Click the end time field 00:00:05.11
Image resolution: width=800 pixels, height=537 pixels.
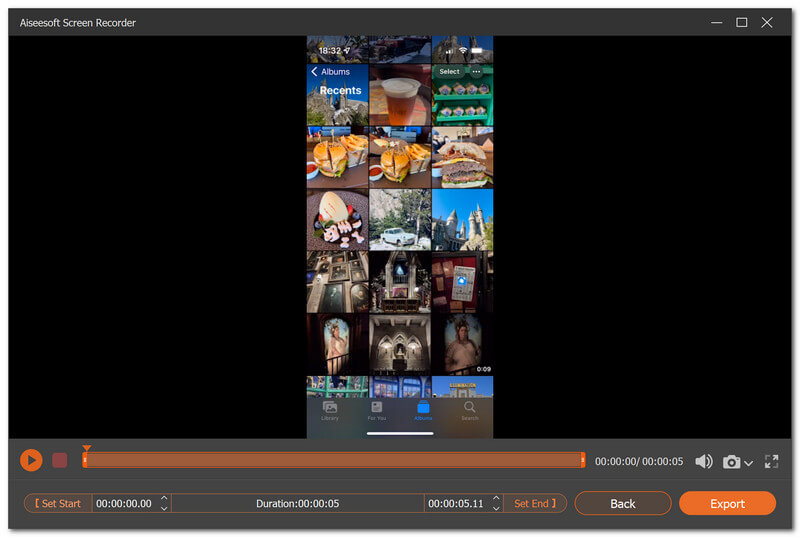click(456, 503)
